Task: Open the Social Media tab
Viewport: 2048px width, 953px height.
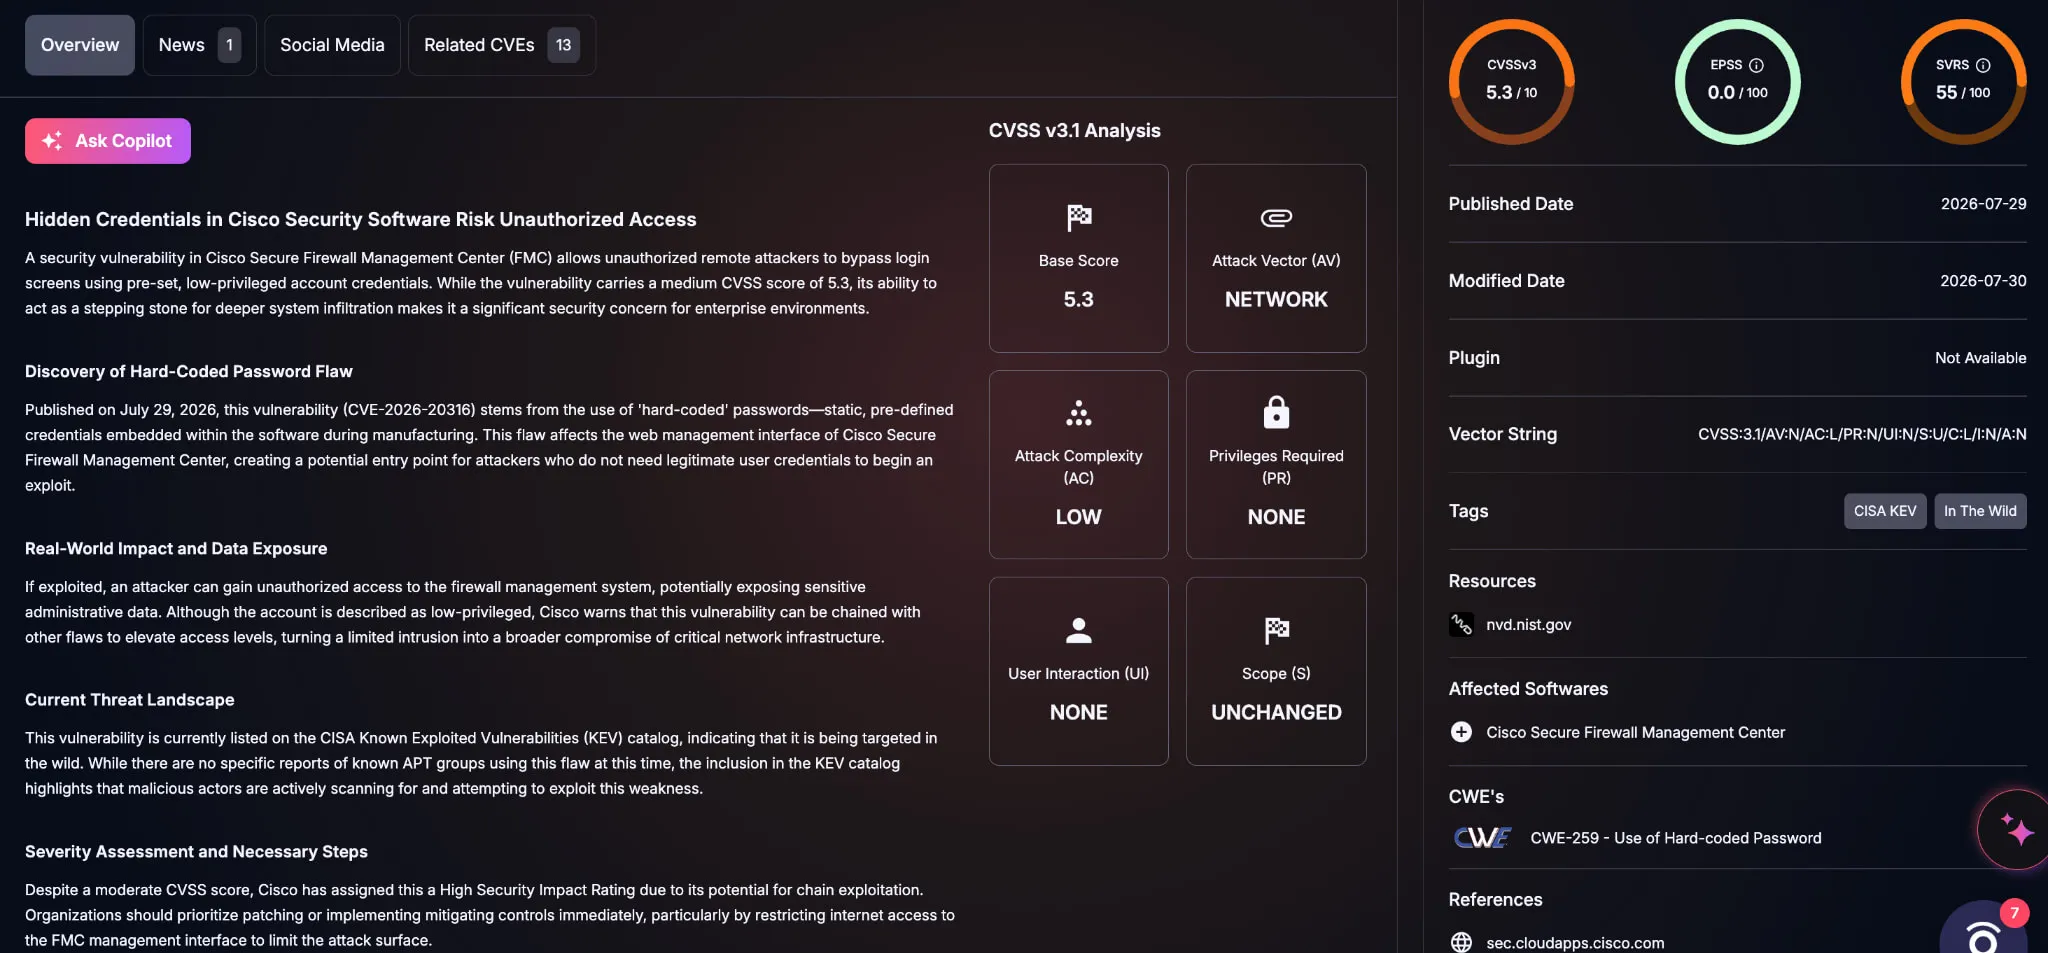Action: [x=332, y=45]
